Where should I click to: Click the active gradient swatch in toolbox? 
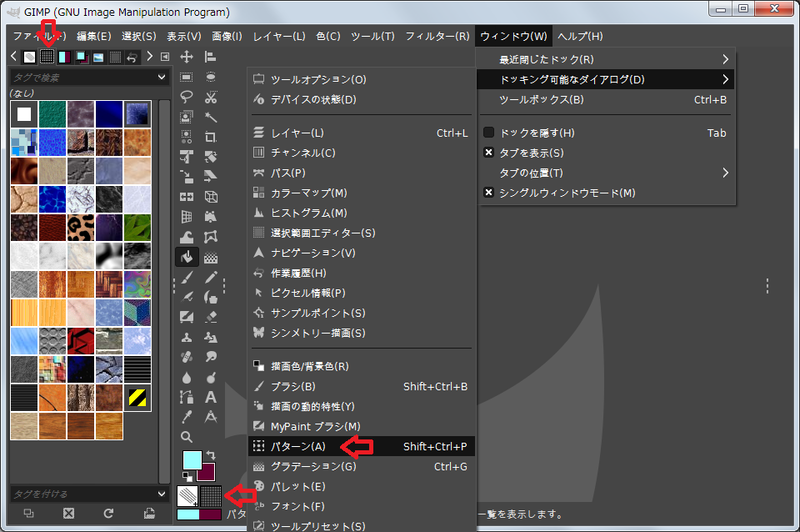(199, 514)
